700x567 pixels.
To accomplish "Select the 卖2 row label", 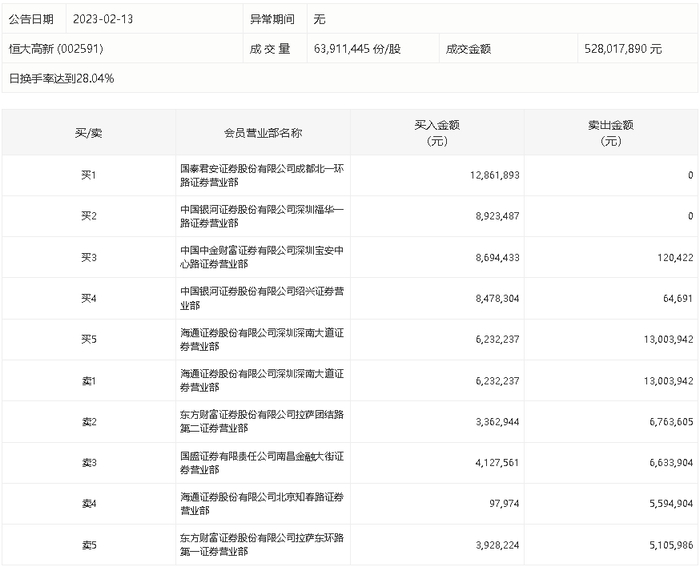I will pyautogui.click(x=88, y=422).
